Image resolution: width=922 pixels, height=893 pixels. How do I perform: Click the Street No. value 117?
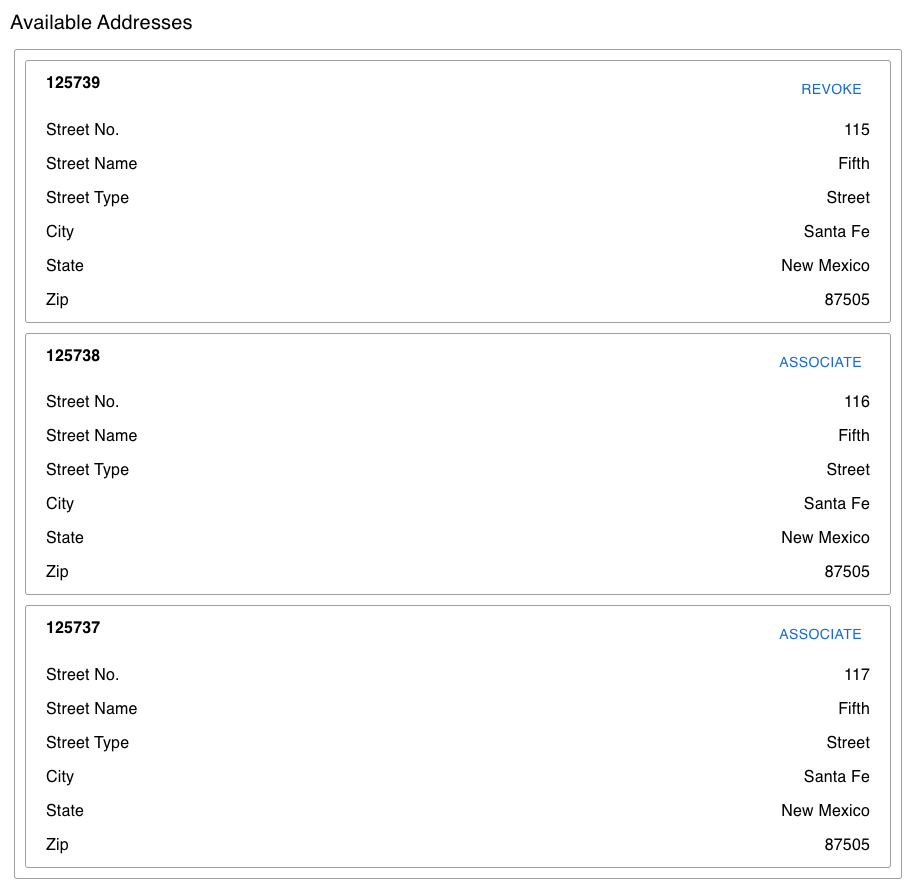(x=856, y=674)
